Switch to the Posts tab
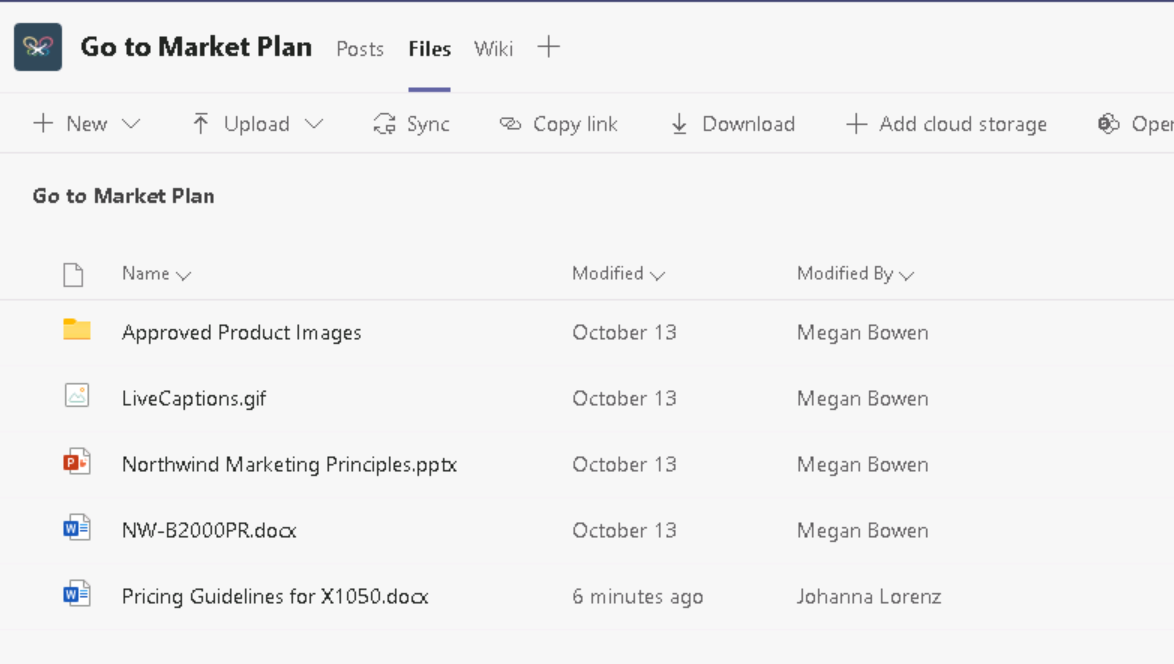Screen dimensions: 1174x664 click(360, 49)
